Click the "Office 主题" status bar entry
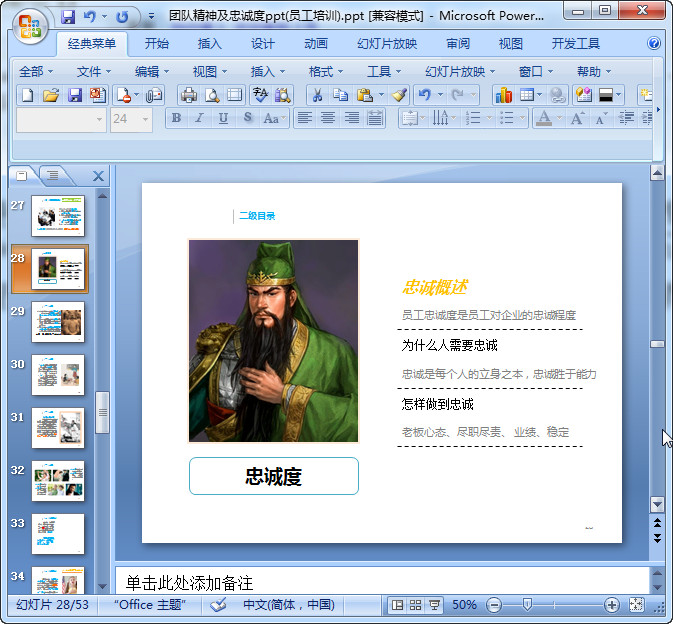Screen dimensions: 673x624 [150, 605]
